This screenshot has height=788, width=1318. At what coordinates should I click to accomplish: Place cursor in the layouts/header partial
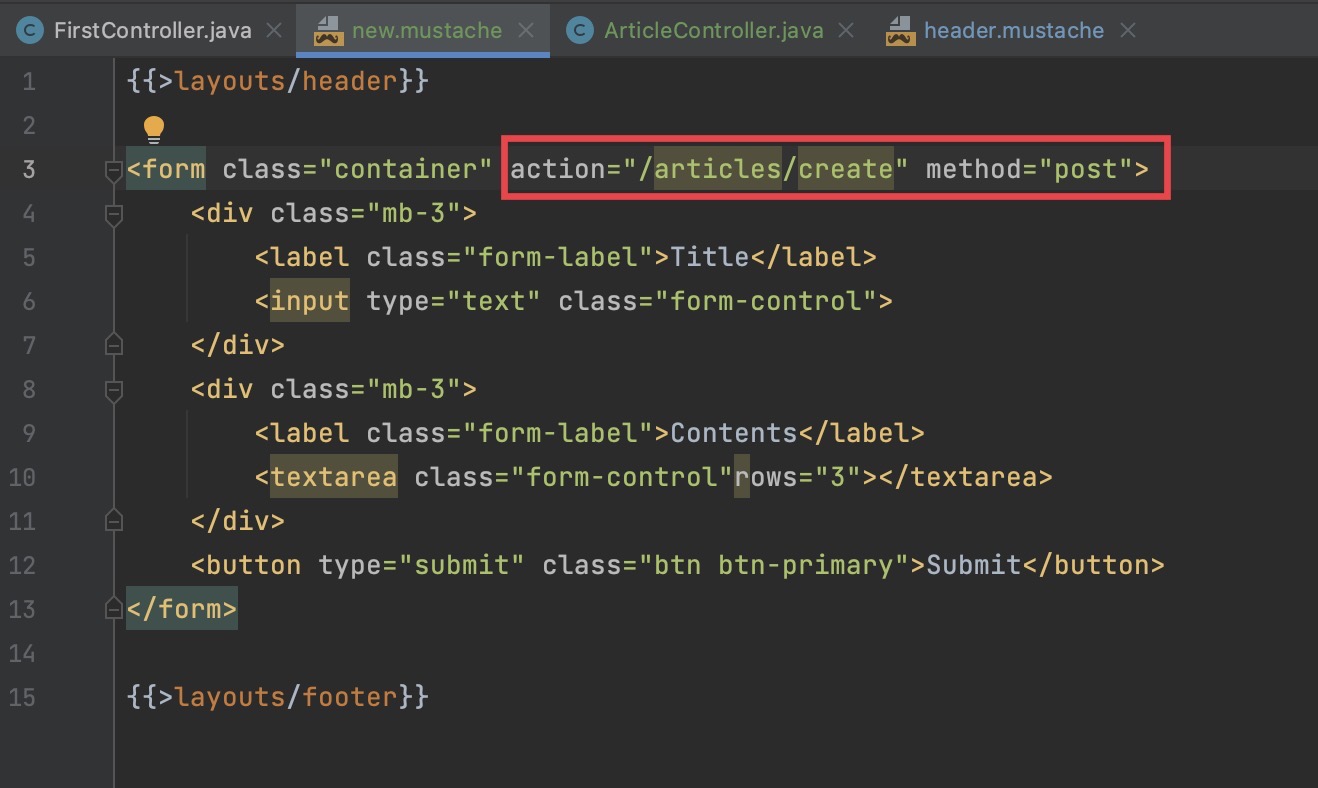[286, 81]
